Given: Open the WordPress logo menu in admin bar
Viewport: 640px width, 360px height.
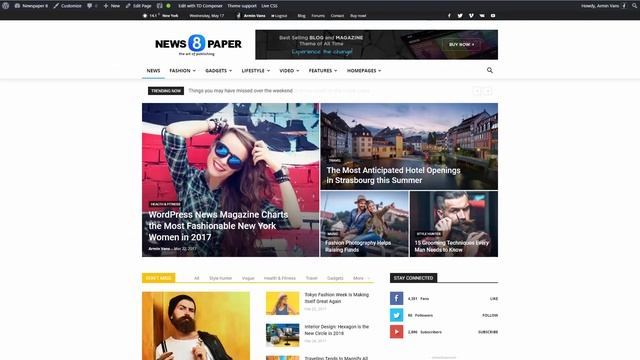Looking at the screenshot, I should [5, 6].
